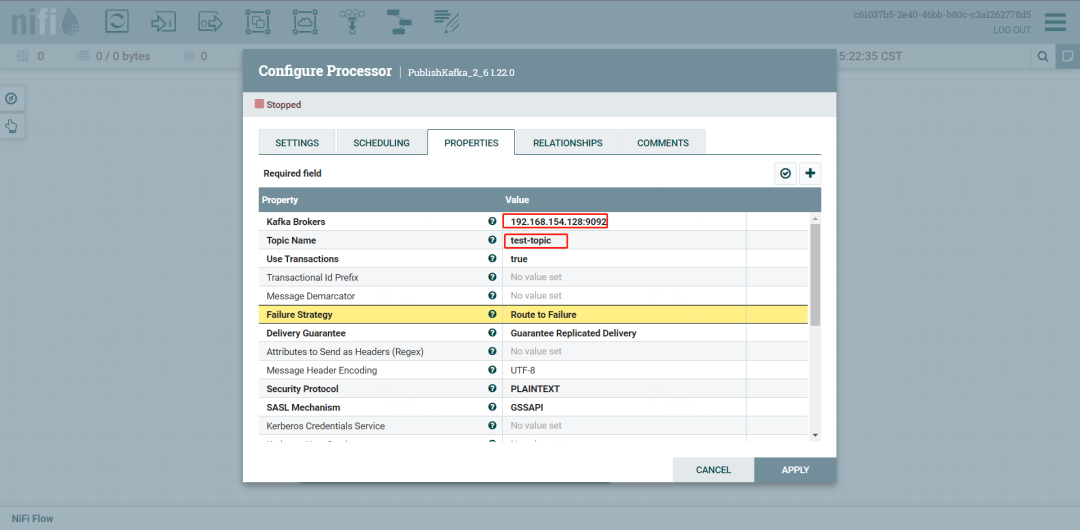Open the canvas search magnifier
The width and height of the screenshot is (1080, 530).
(x=1043, y=57)
